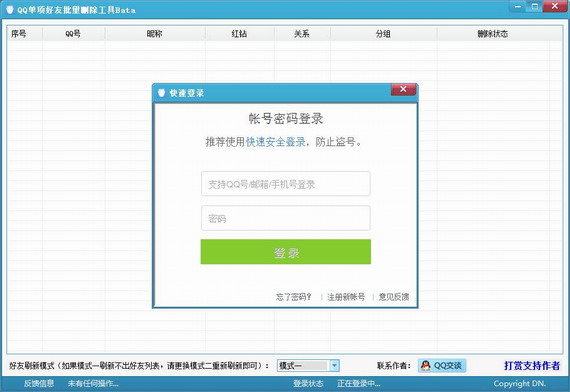This screenshot has width=570, height=392.
Task: Click the 反馈信息 status bar label
Action: click(x=39, y=383)
